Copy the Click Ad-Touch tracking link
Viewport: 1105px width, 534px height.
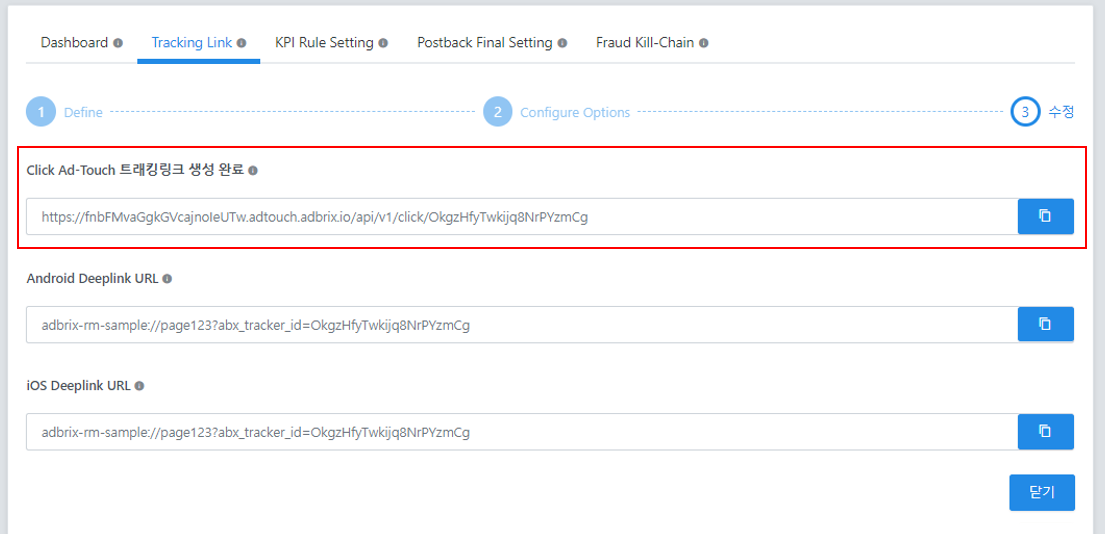1046,216
